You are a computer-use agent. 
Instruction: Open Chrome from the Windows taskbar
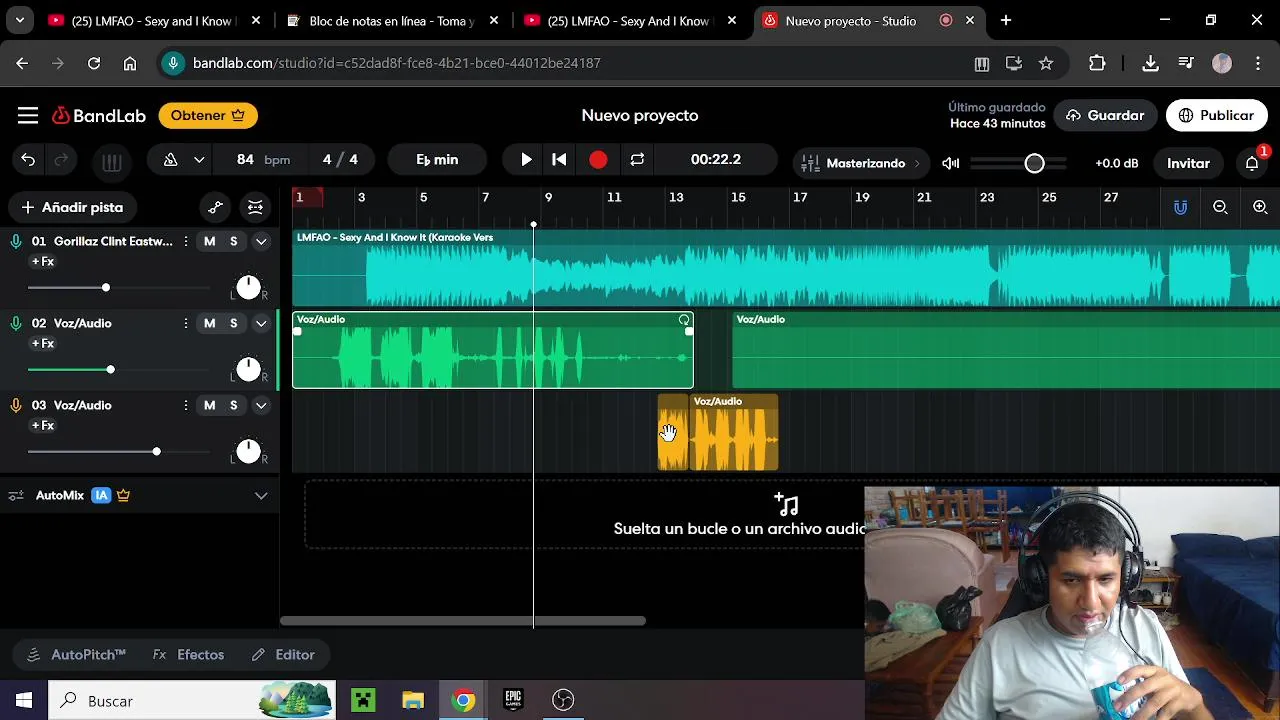pos(463,700)
